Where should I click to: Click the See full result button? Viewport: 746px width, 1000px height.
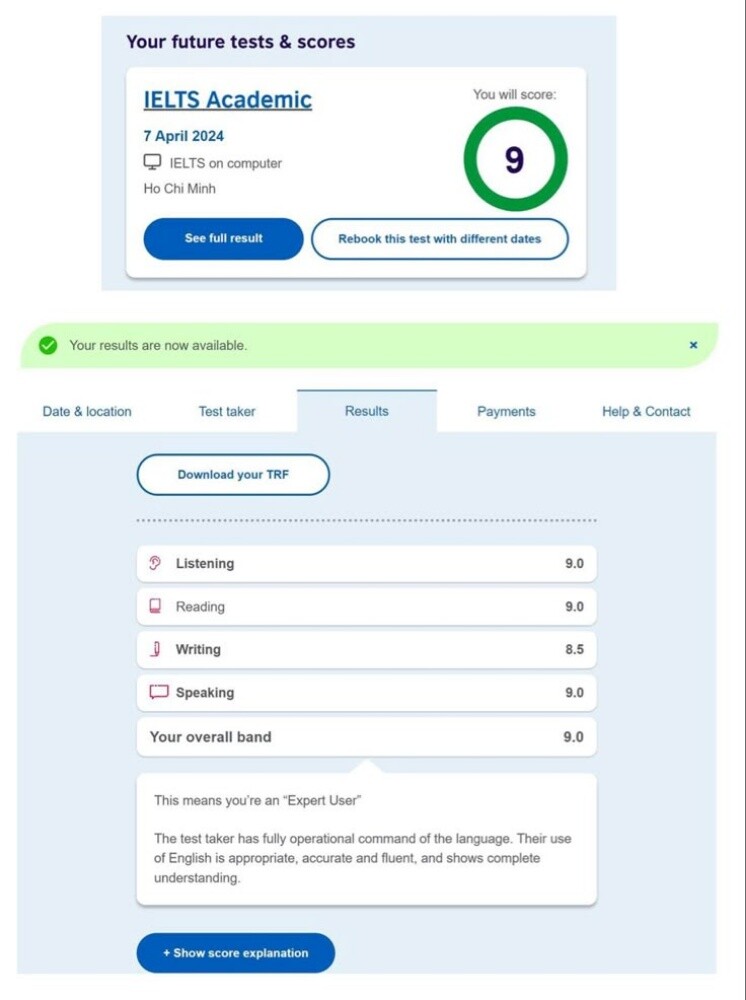point(223,239)
